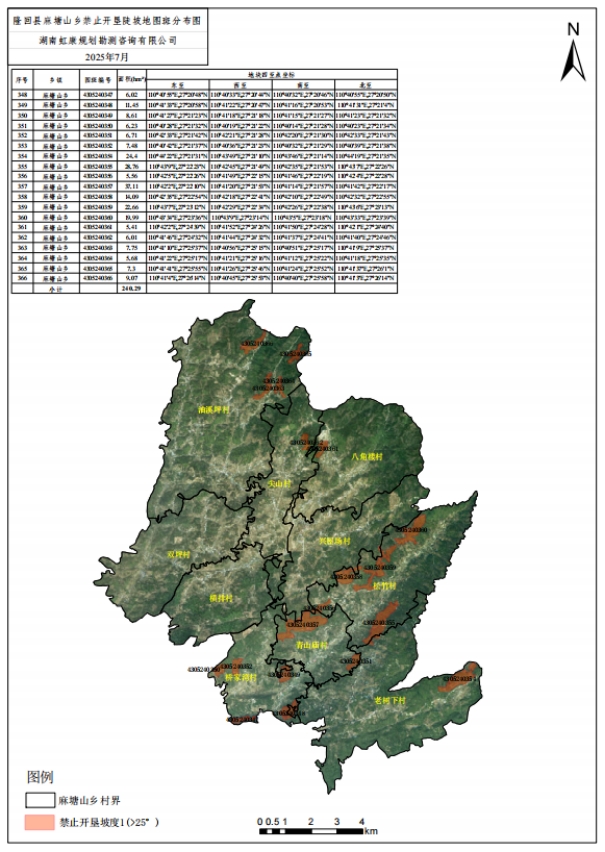The width and height of the screenshot is (605, 852).
Task: Click the map scale bar
Action: click(316, 830)
